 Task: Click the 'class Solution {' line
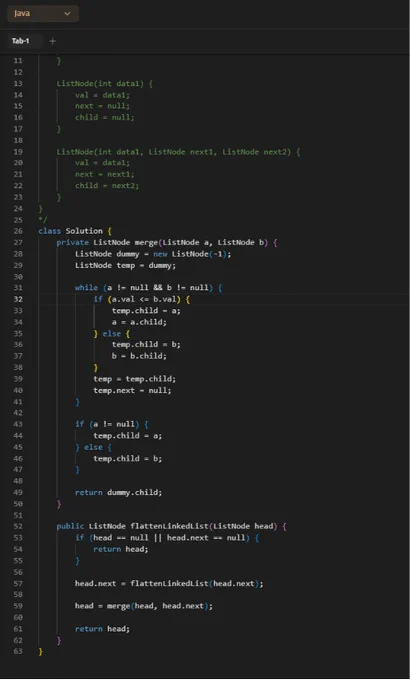pyautogui.click(x=75, y=231)
